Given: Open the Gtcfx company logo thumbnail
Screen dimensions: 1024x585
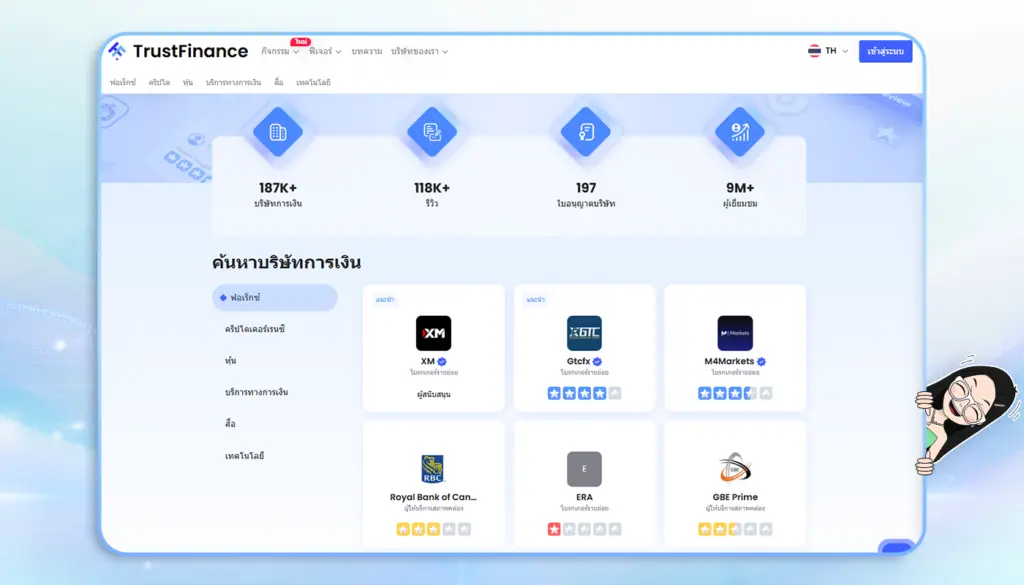Looking at the screenshot, I should [585, 331].
